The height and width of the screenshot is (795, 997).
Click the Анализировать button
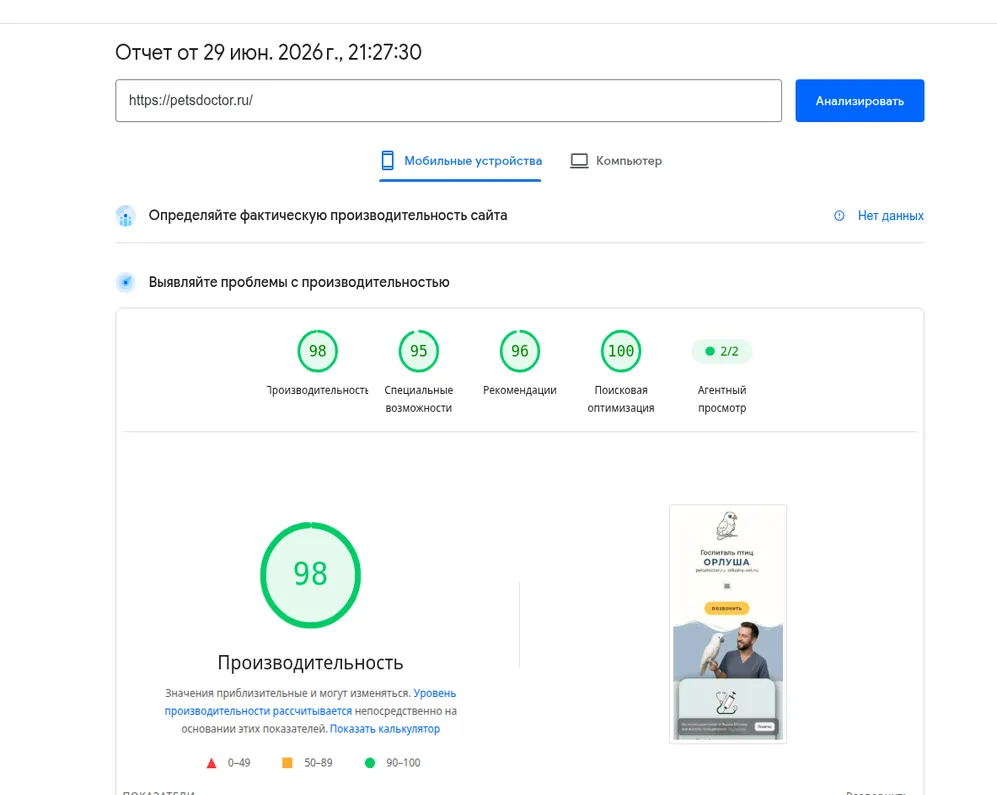pyautogui.click(x=860, y=100)
